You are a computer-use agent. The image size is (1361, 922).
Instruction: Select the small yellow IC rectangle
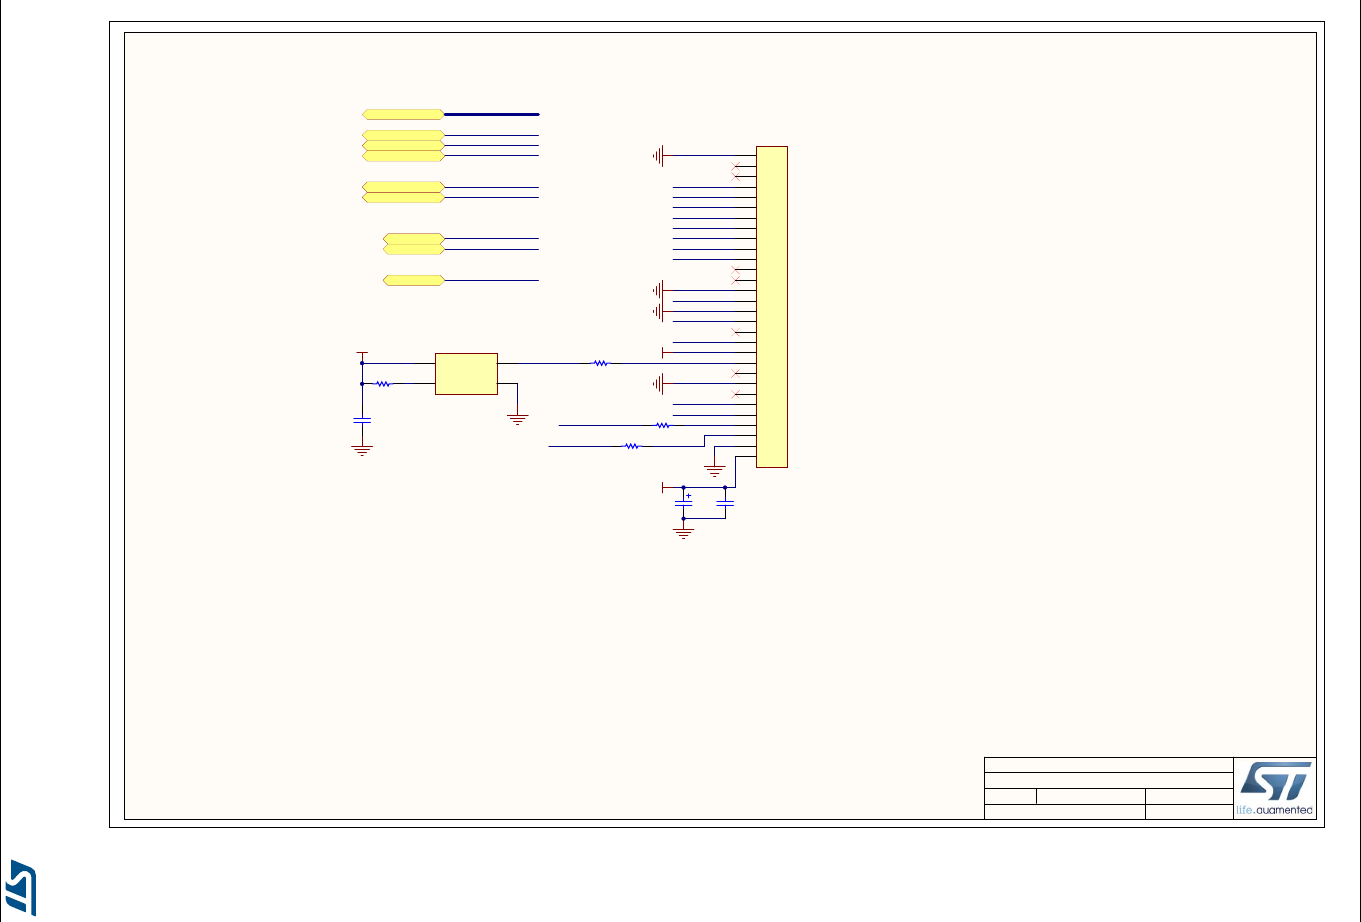pos(466,373)
